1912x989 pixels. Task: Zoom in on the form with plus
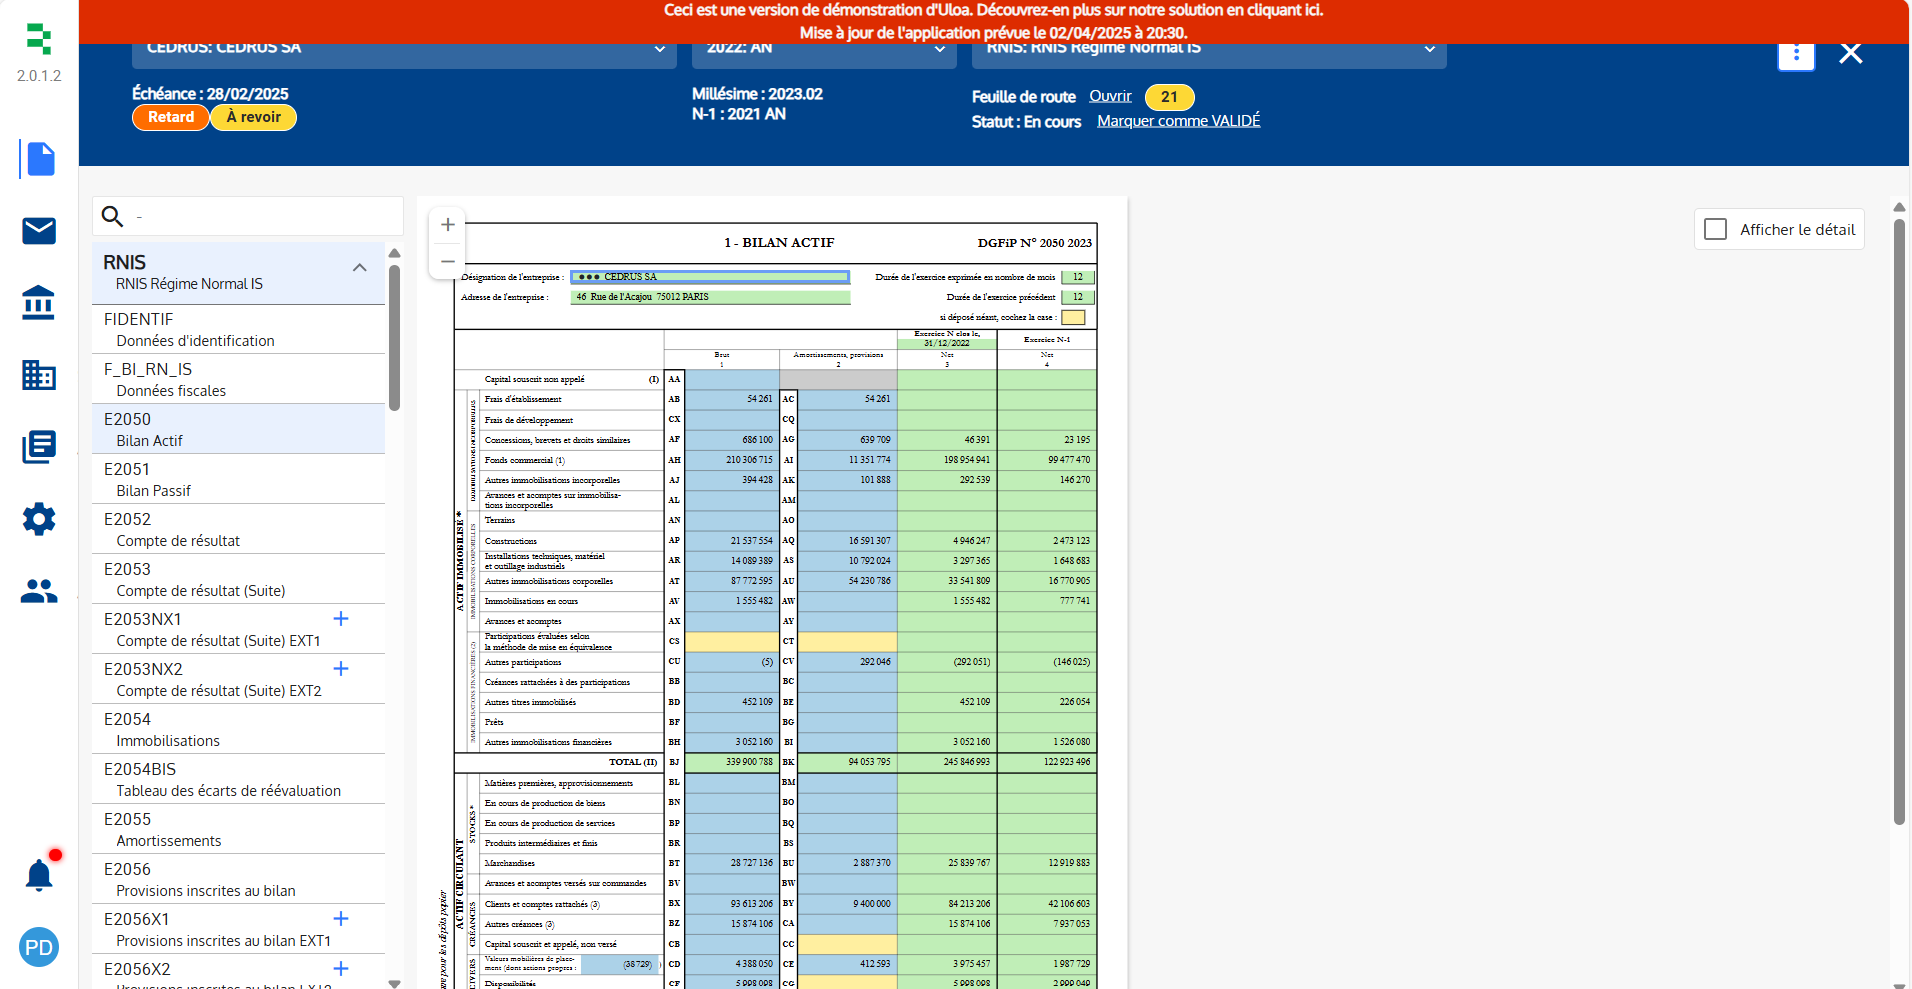click(x=448, y=225)
